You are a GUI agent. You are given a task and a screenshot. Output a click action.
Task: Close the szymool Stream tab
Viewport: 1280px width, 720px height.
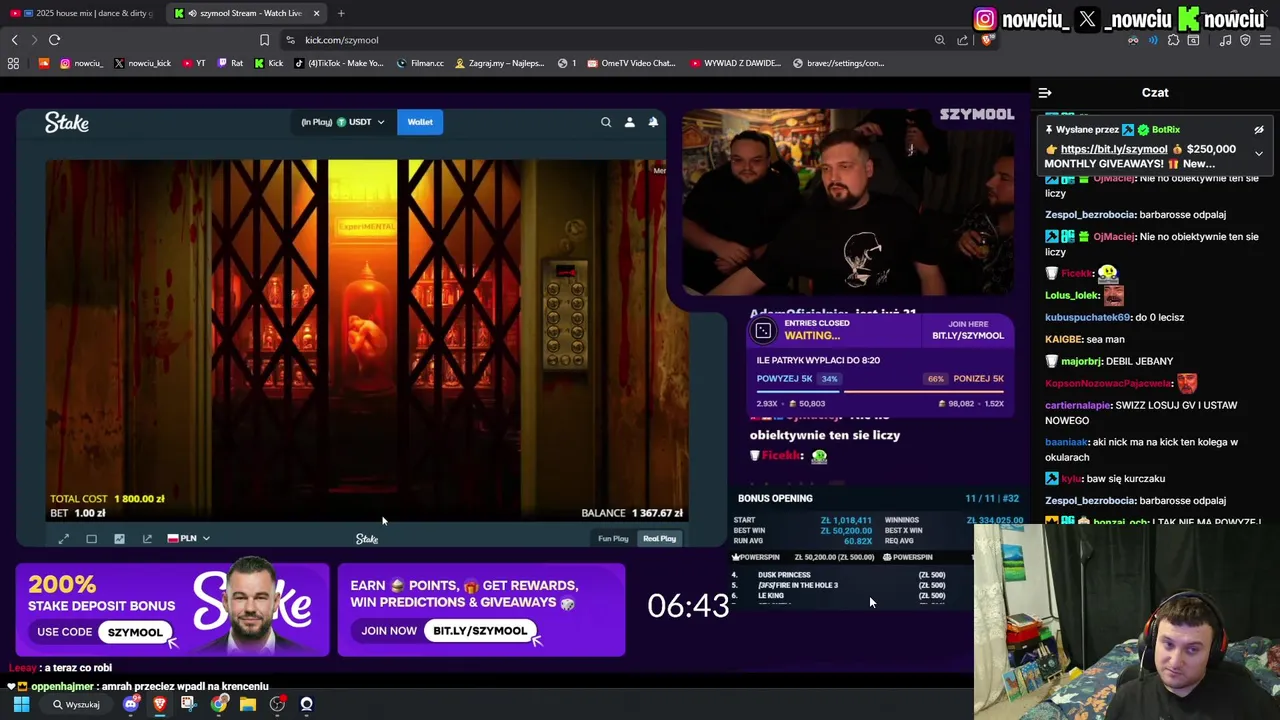[316, 13]
